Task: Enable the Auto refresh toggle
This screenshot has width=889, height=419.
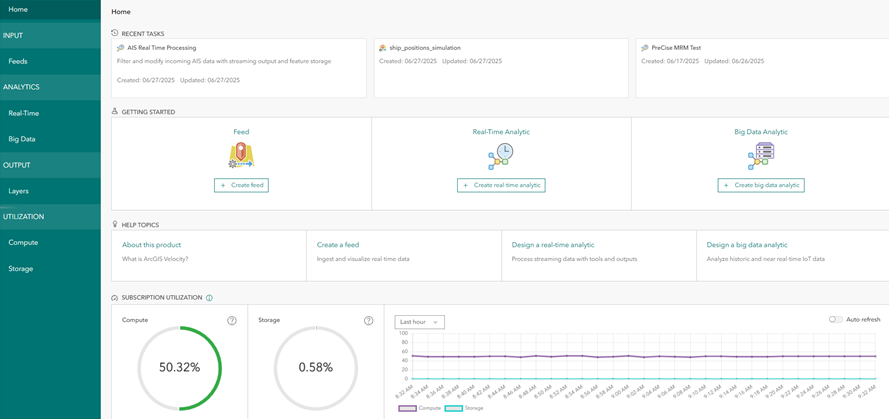Action: pyautogui.click(x=835, y=320)
